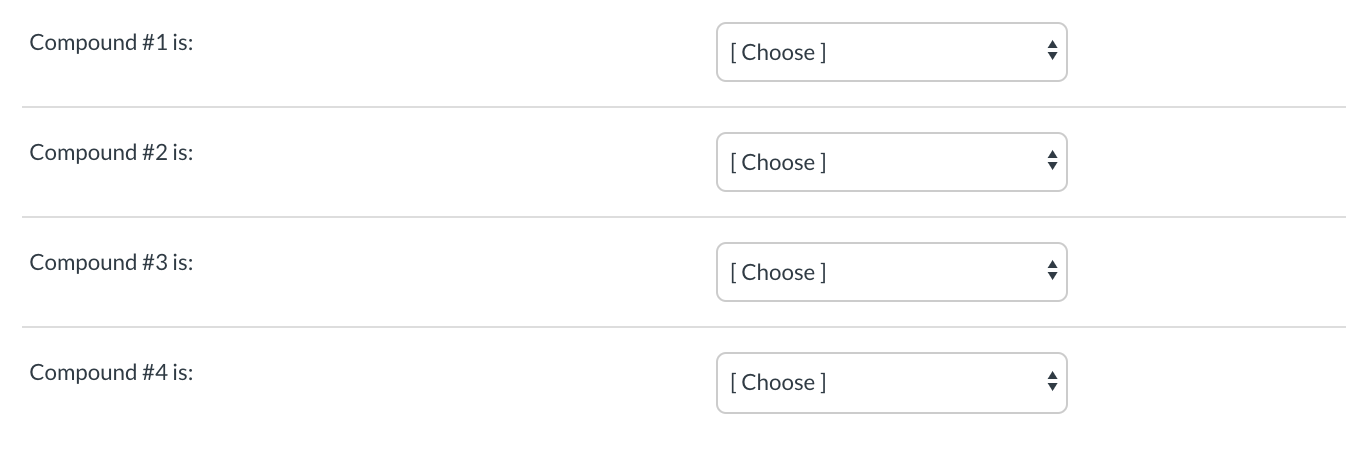The image size is (1346, 466).
Task: Click the divider line below Compound #1 row
Action: tap(684, 107)
